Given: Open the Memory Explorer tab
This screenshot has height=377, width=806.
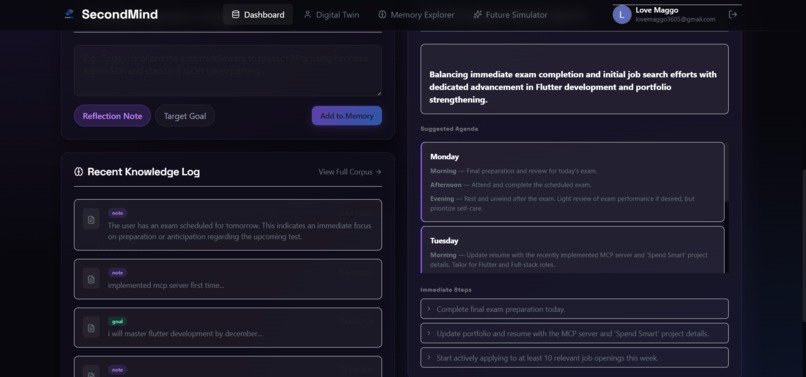Looking at the screenshot, I should point(416,14).
